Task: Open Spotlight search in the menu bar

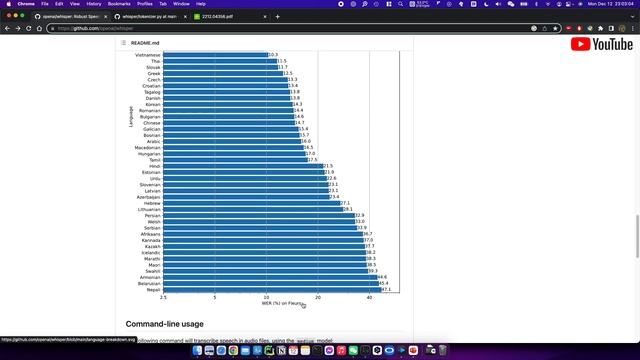Action: (400, 4)
